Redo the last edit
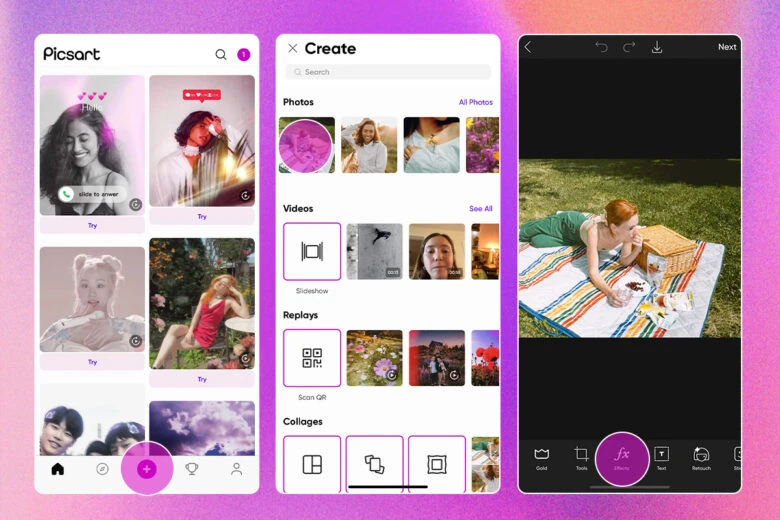This screenshot has width=780, height=520. pos(629,47)
